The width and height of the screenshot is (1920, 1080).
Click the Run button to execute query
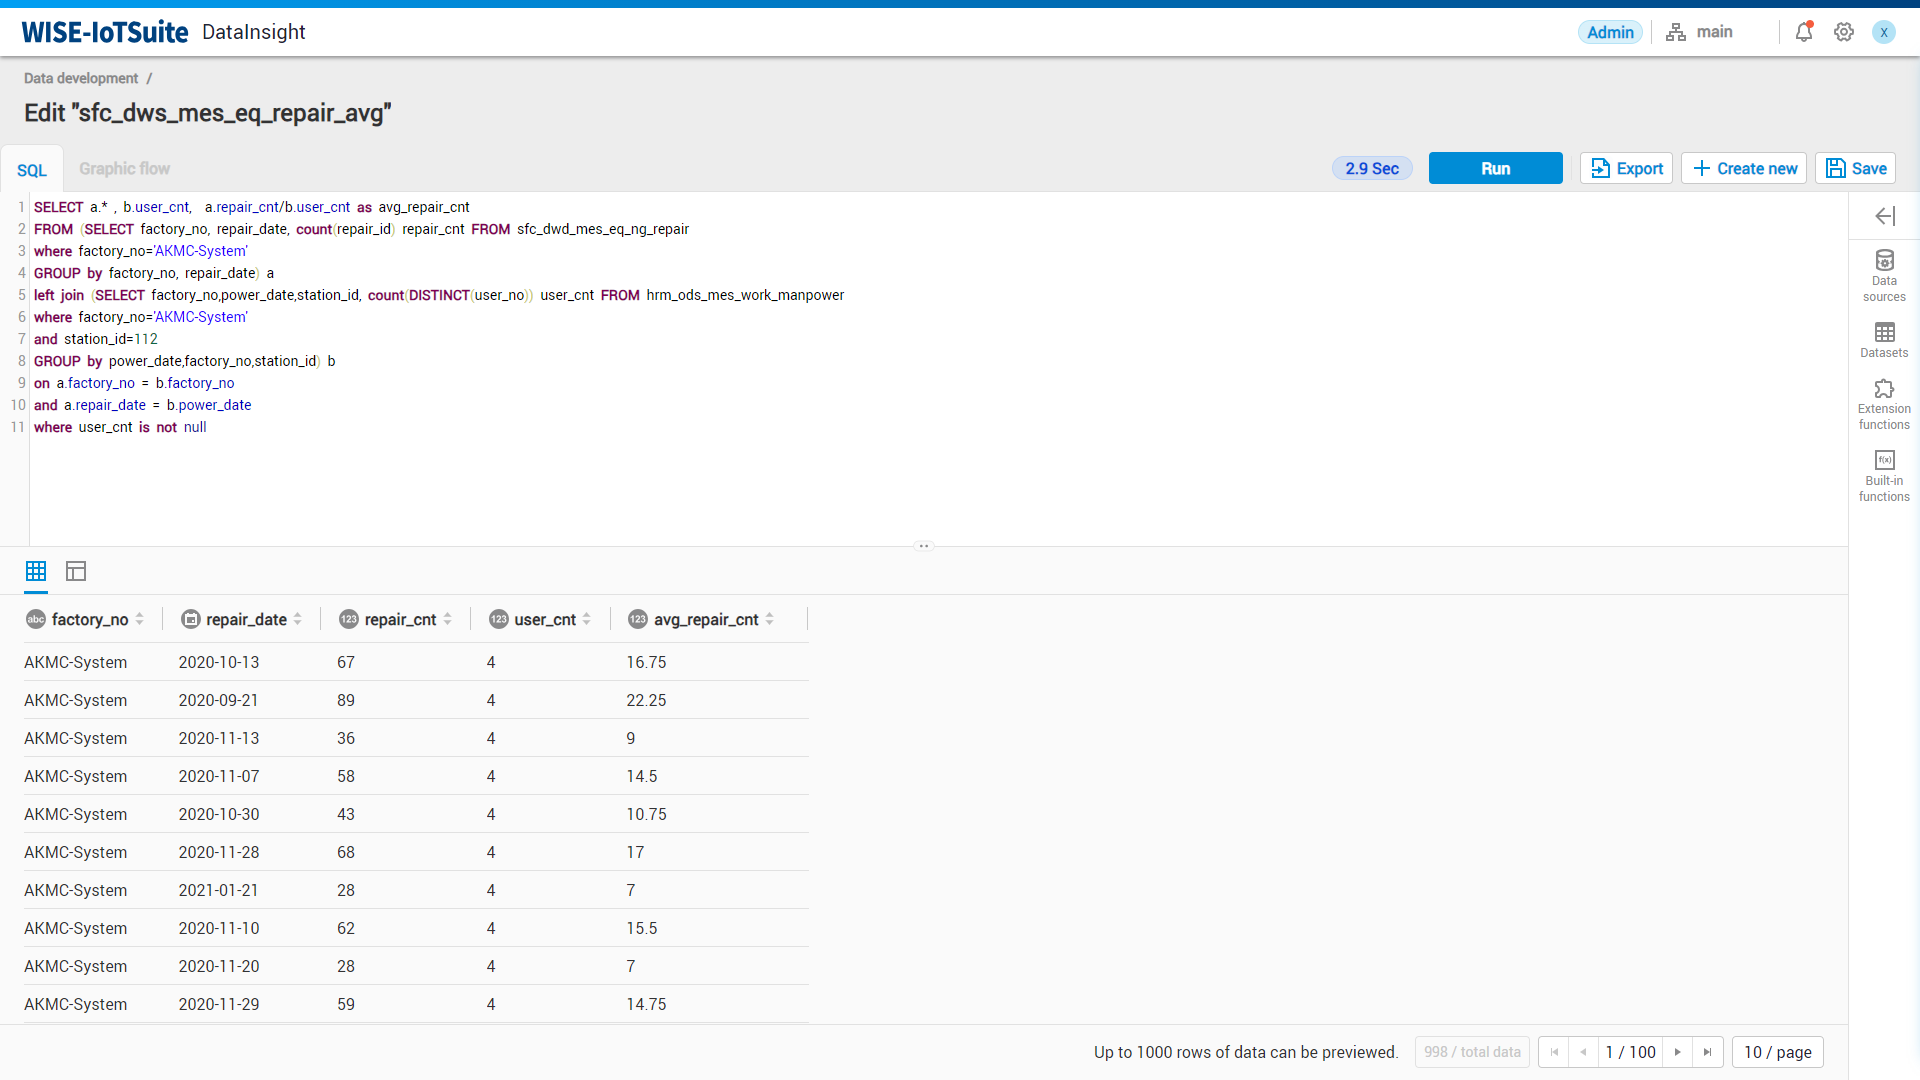1495,169
